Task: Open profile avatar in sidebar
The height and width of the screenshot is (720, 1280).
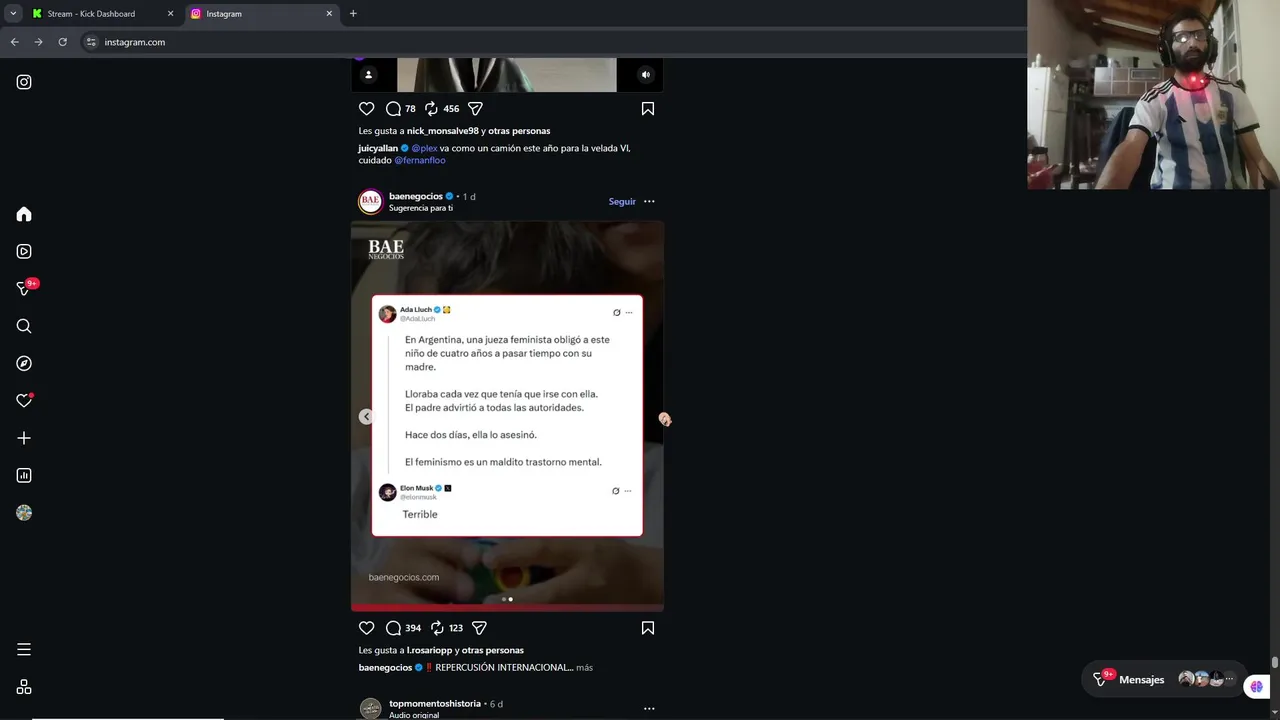Action: pyautogui.click(x=24, y=512)
